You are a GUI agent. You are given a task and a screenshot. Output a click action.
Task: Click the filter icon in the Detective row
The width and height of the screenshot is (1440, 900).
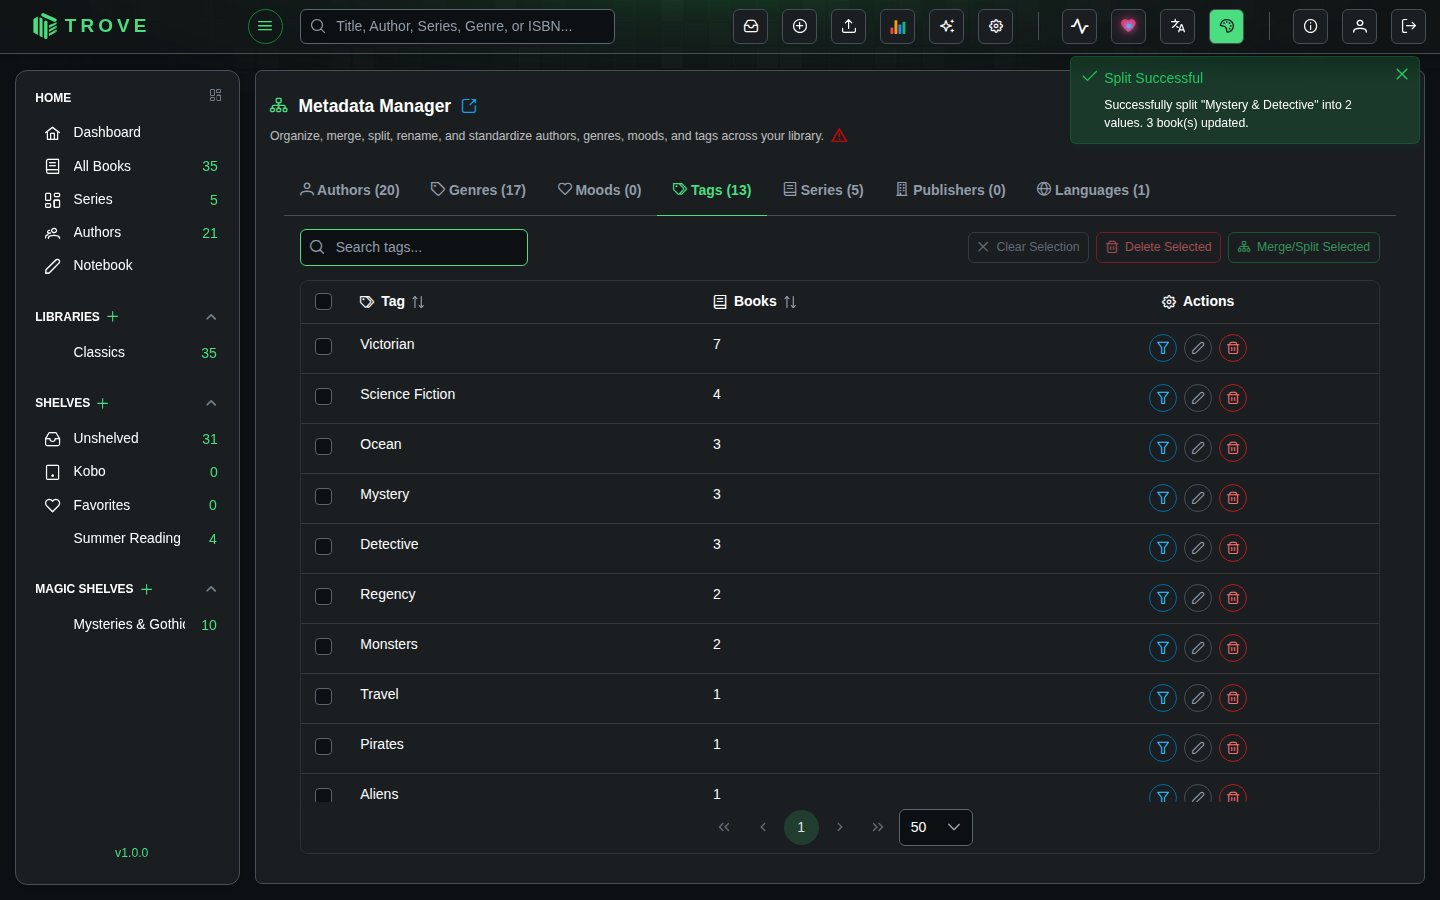[1163, 548]
